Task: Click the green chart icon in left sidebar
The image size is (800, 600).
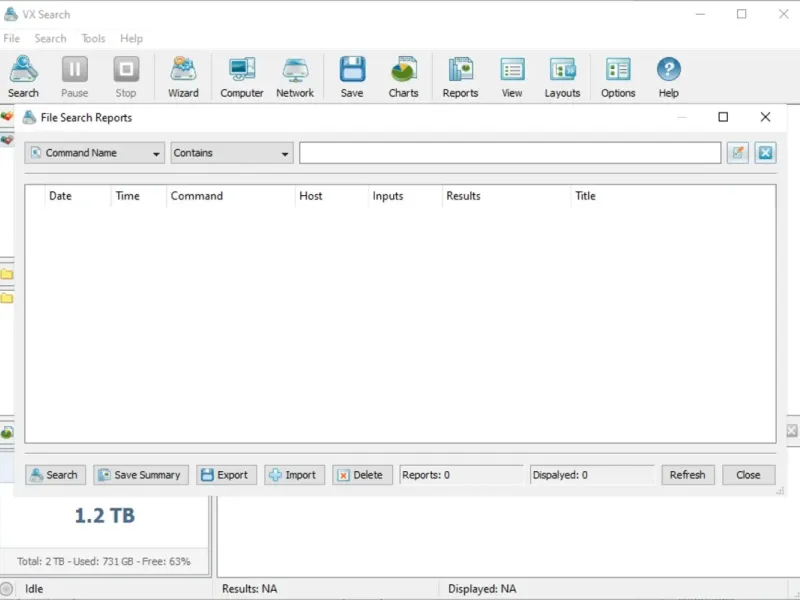Action: pyautogui.click(x=7, y=433)
